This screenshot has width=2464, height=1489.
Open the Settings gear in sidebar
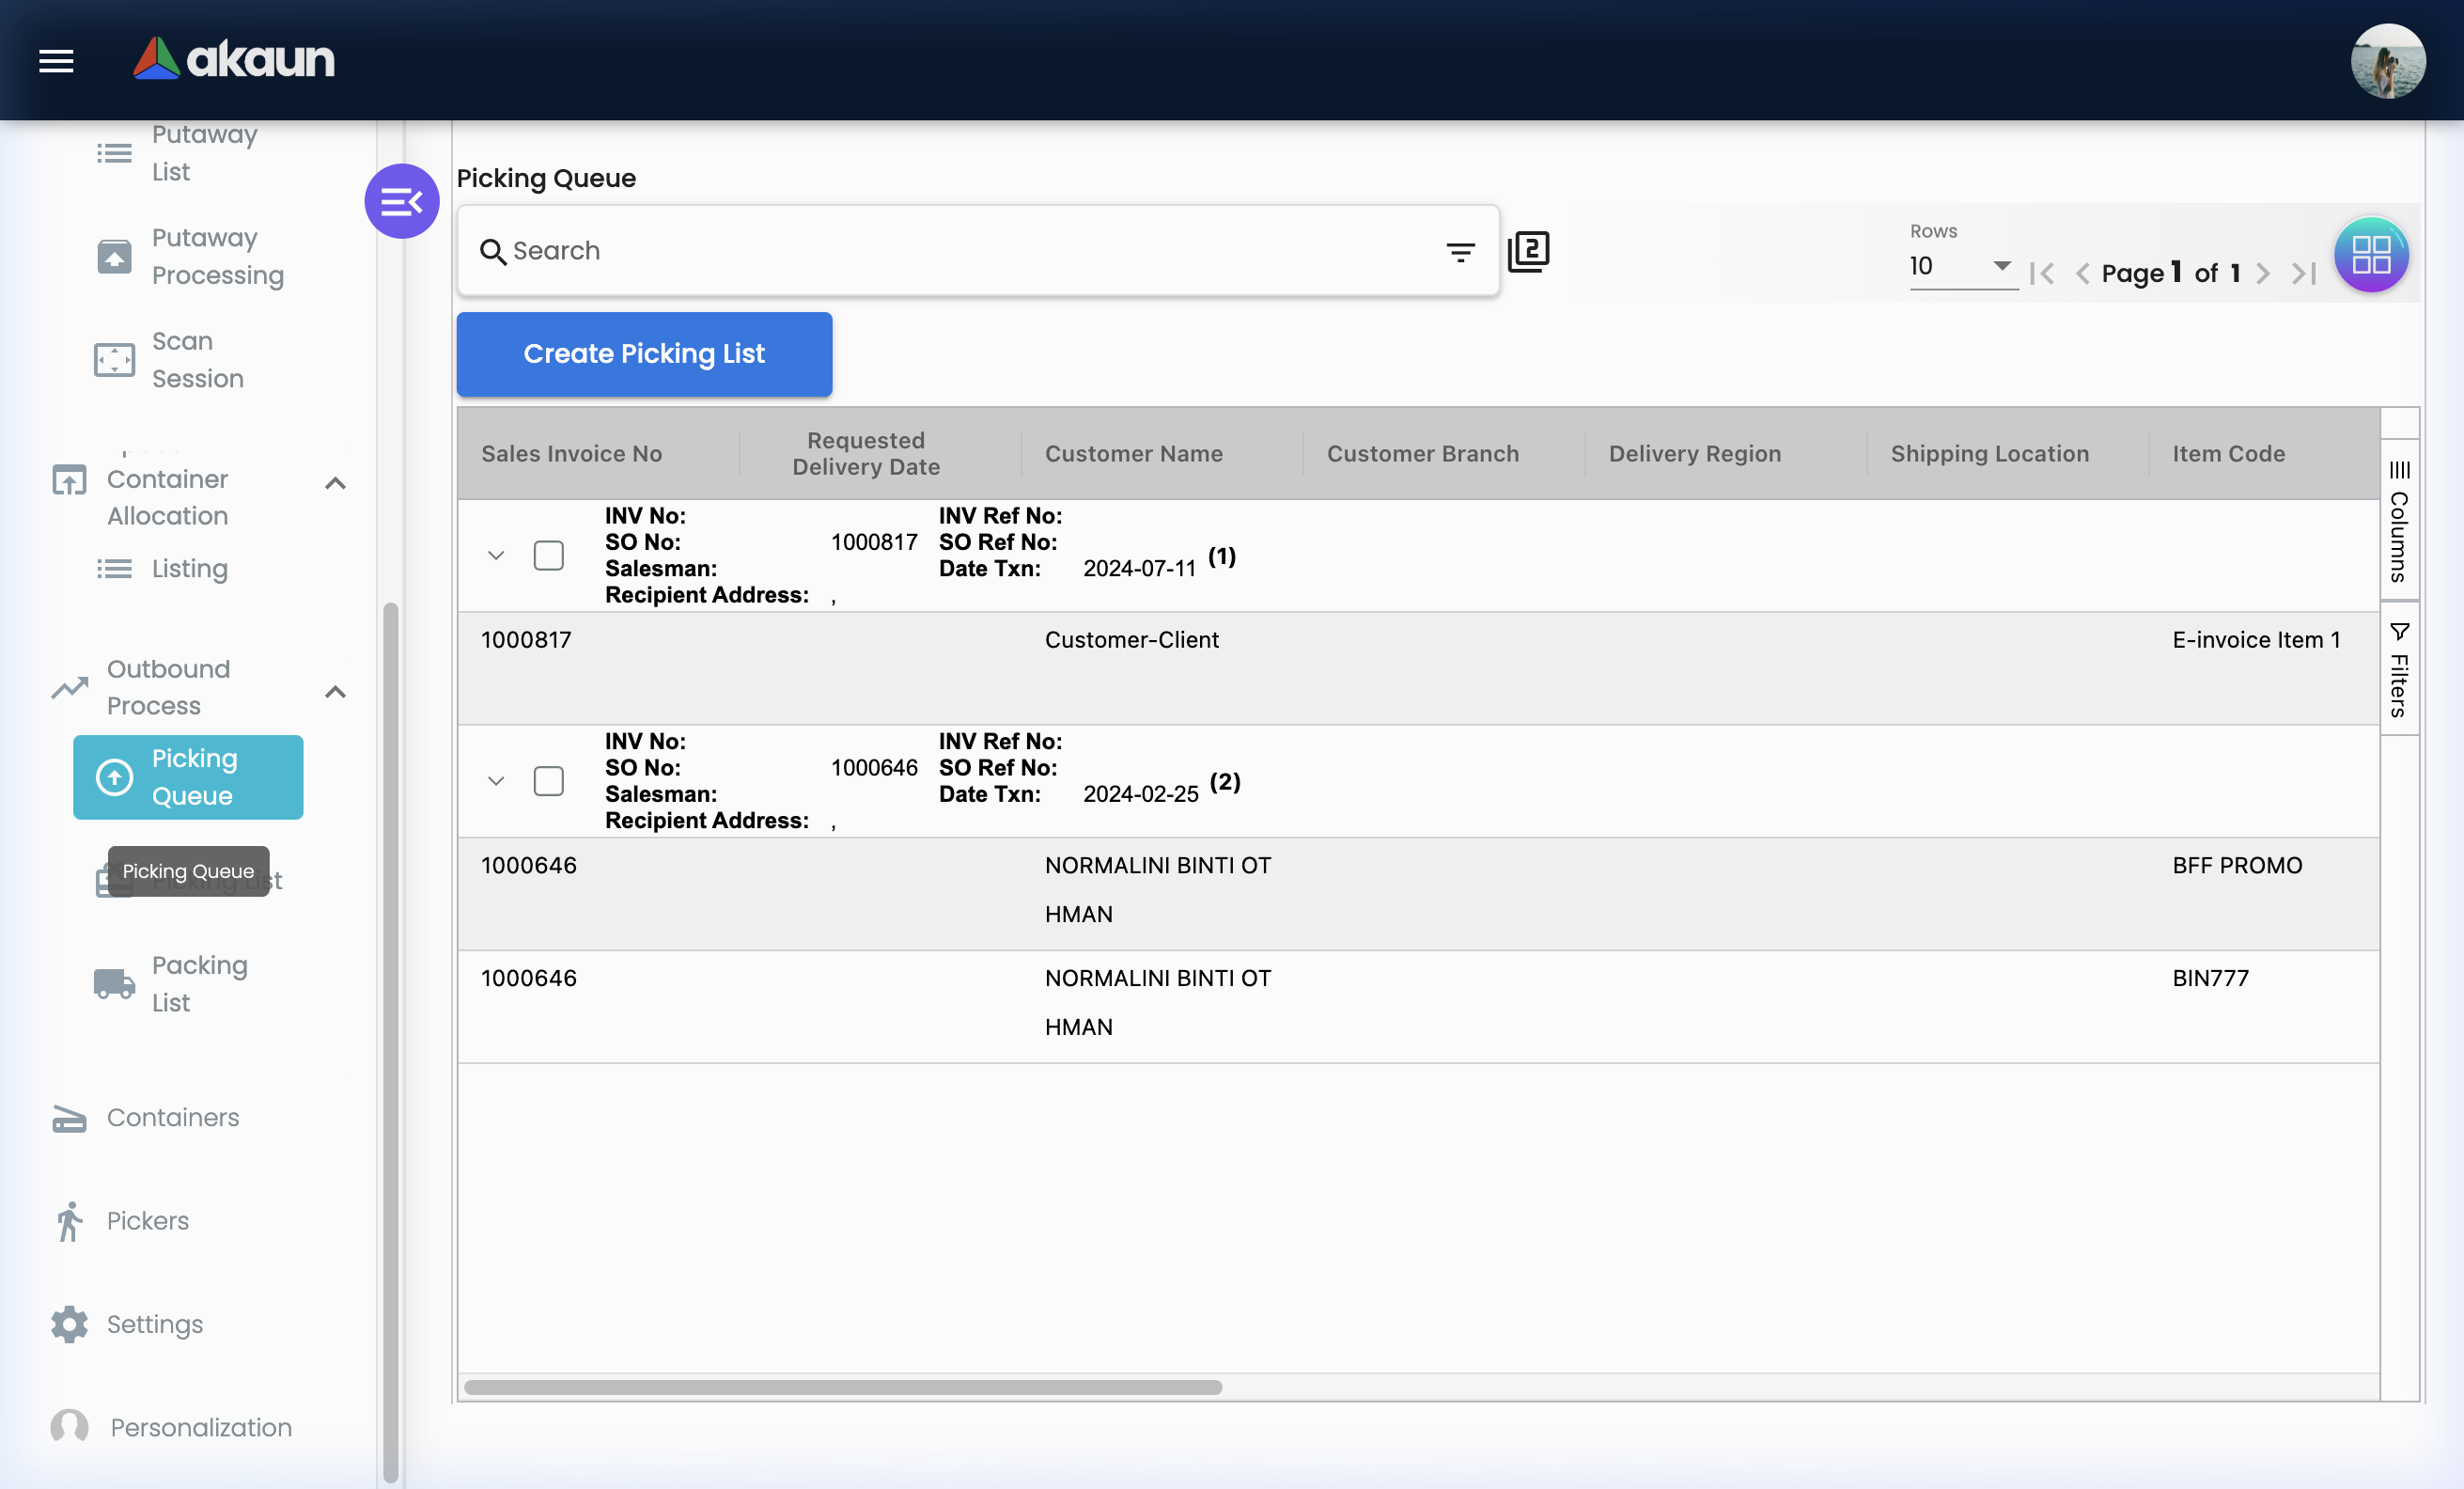coord(70,1324)
